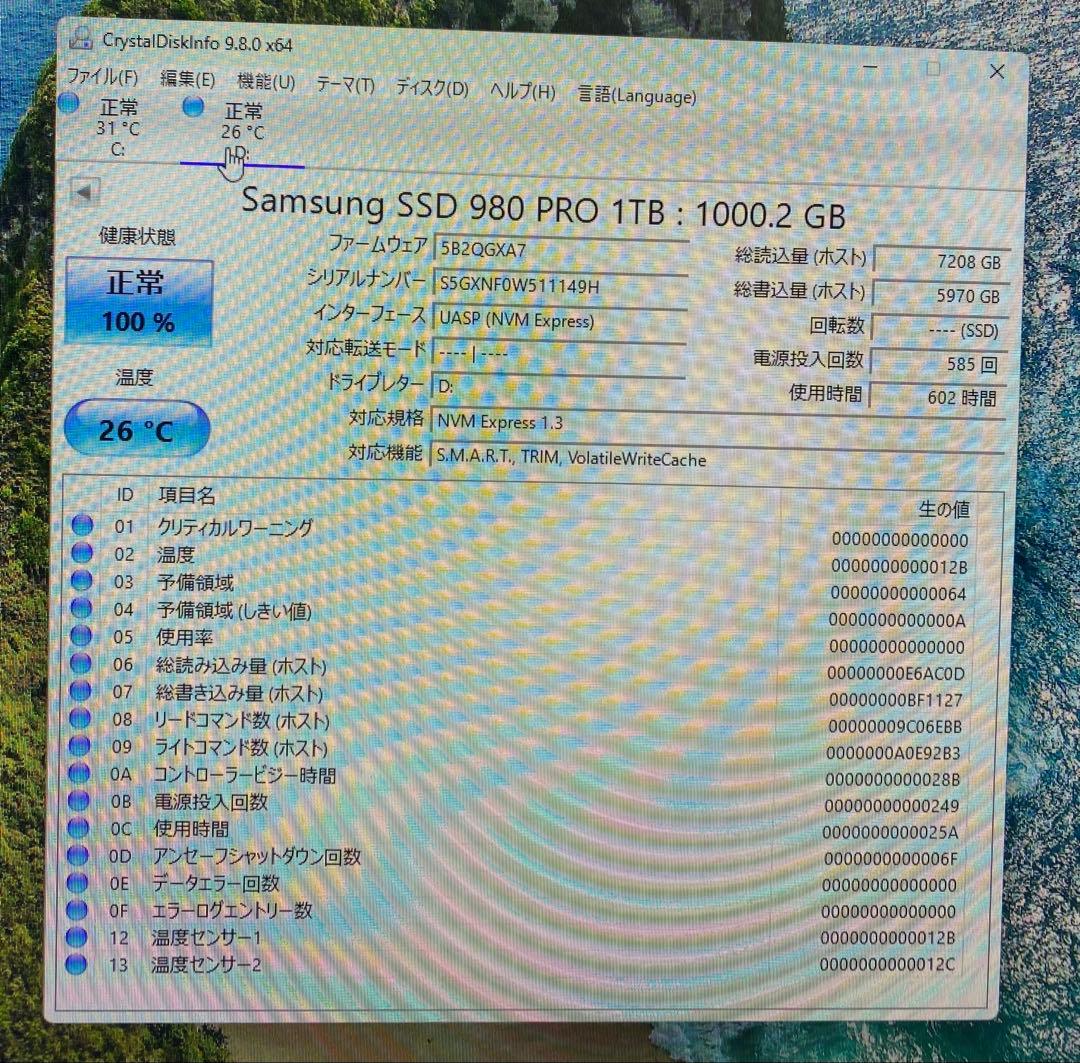
Task: Click raw value 00000000E6AC0D
Action: pos(895,672)
